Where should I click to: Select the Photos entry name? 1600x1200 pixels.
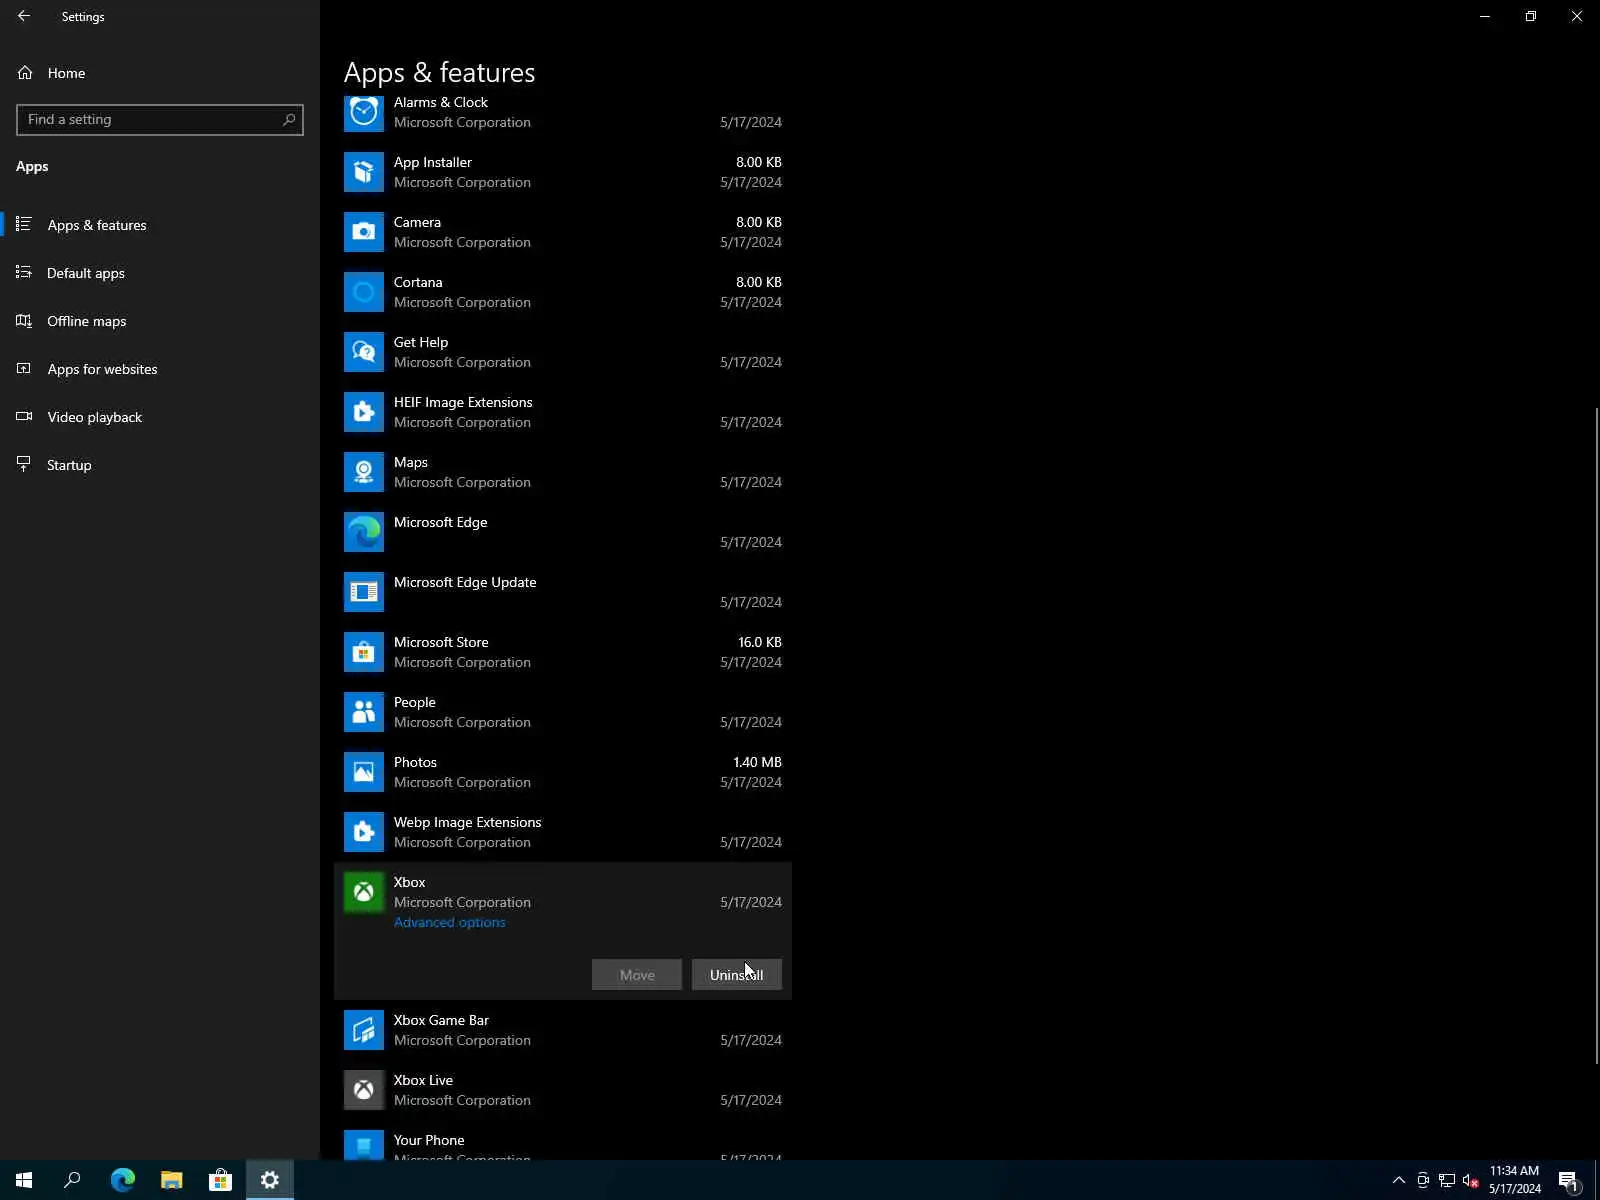tap(415, 762)
